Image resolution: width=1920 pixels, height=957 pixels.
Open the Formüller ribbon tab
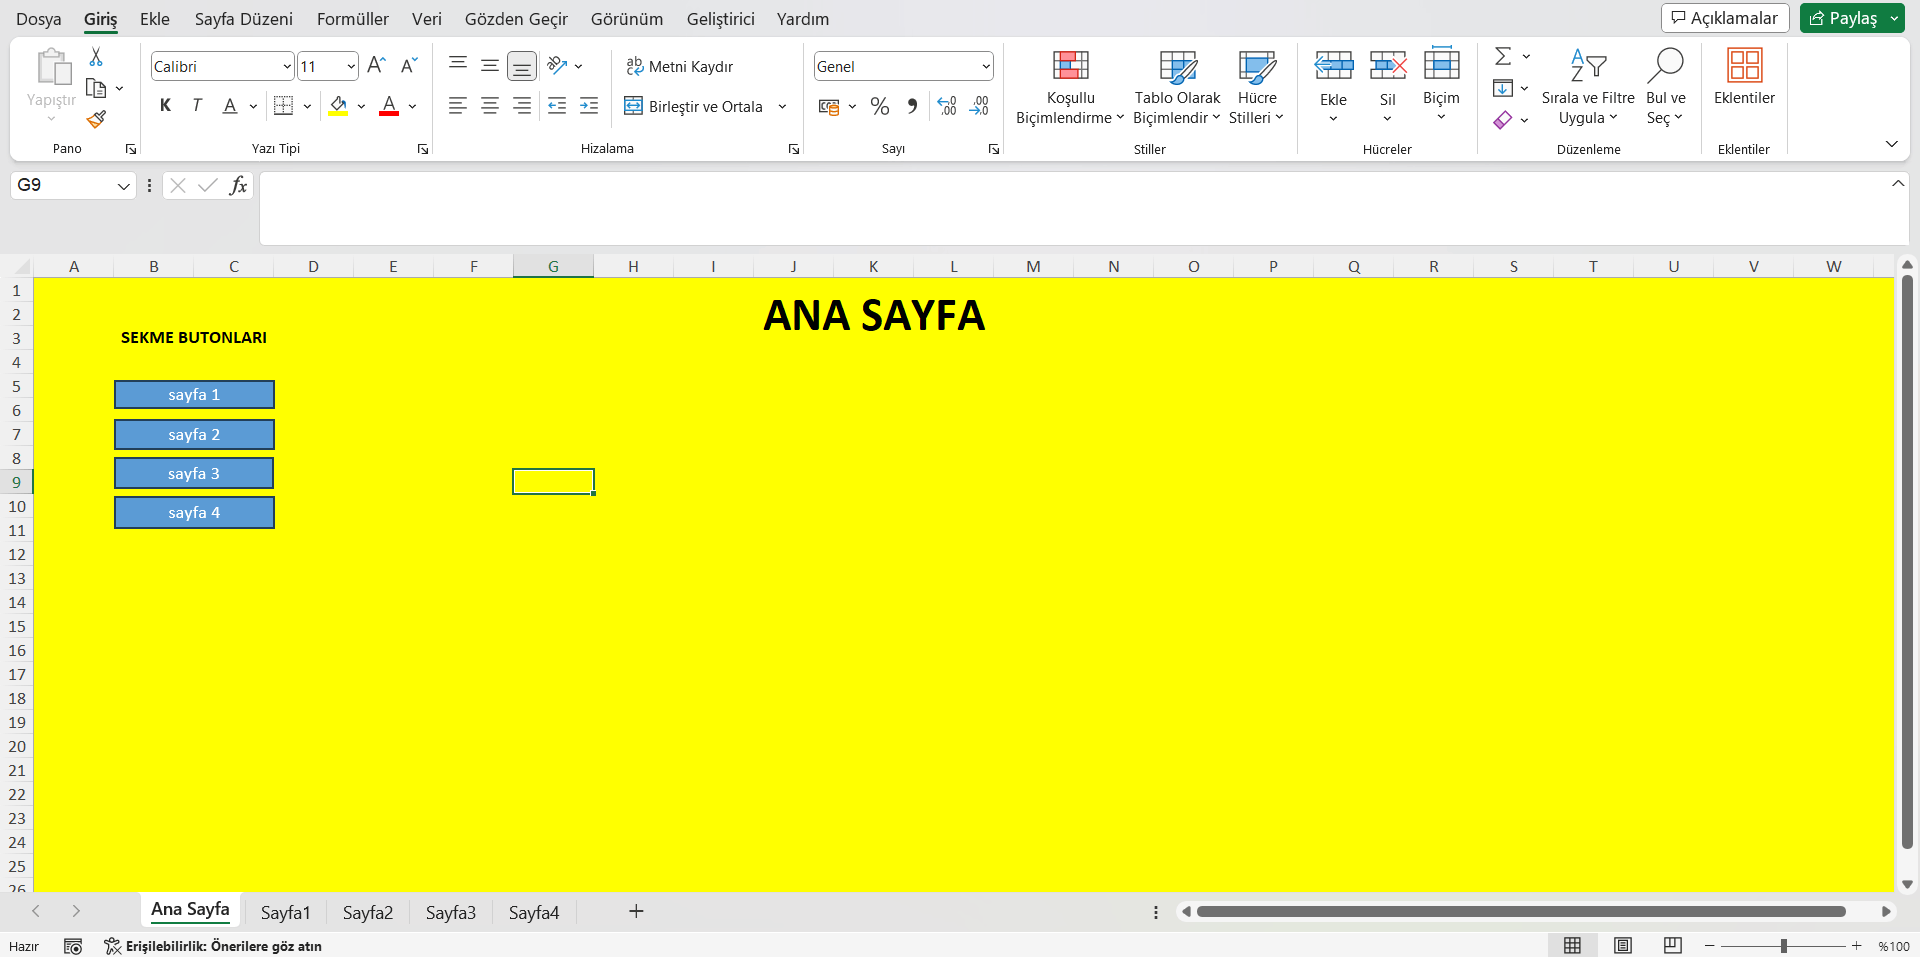coord(353,19)
